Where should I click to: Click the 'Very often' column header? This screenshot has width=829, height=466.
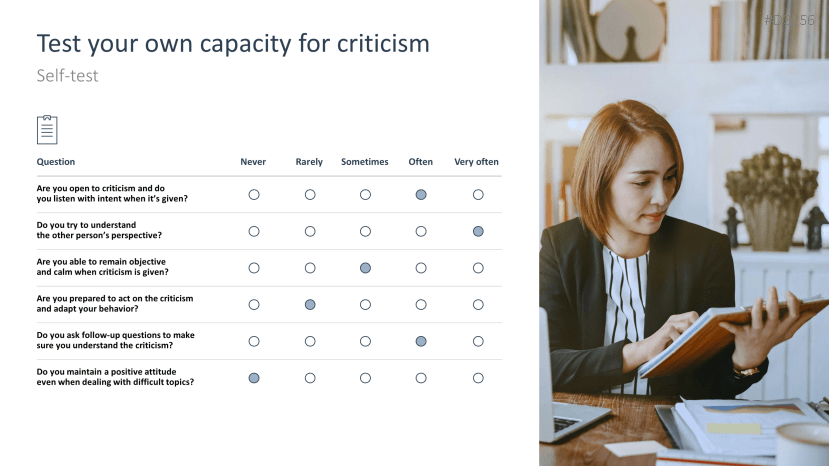[x=476, y=162]
